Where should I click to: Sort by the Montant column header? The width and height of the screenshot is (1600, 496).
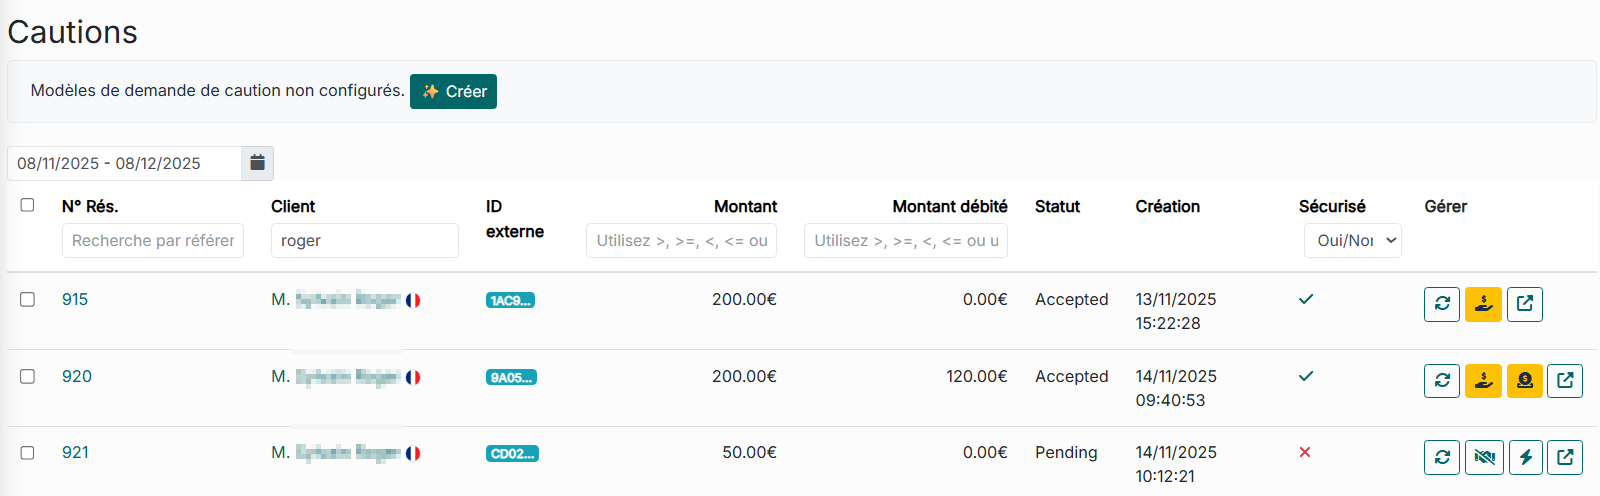tap(745, 206)
